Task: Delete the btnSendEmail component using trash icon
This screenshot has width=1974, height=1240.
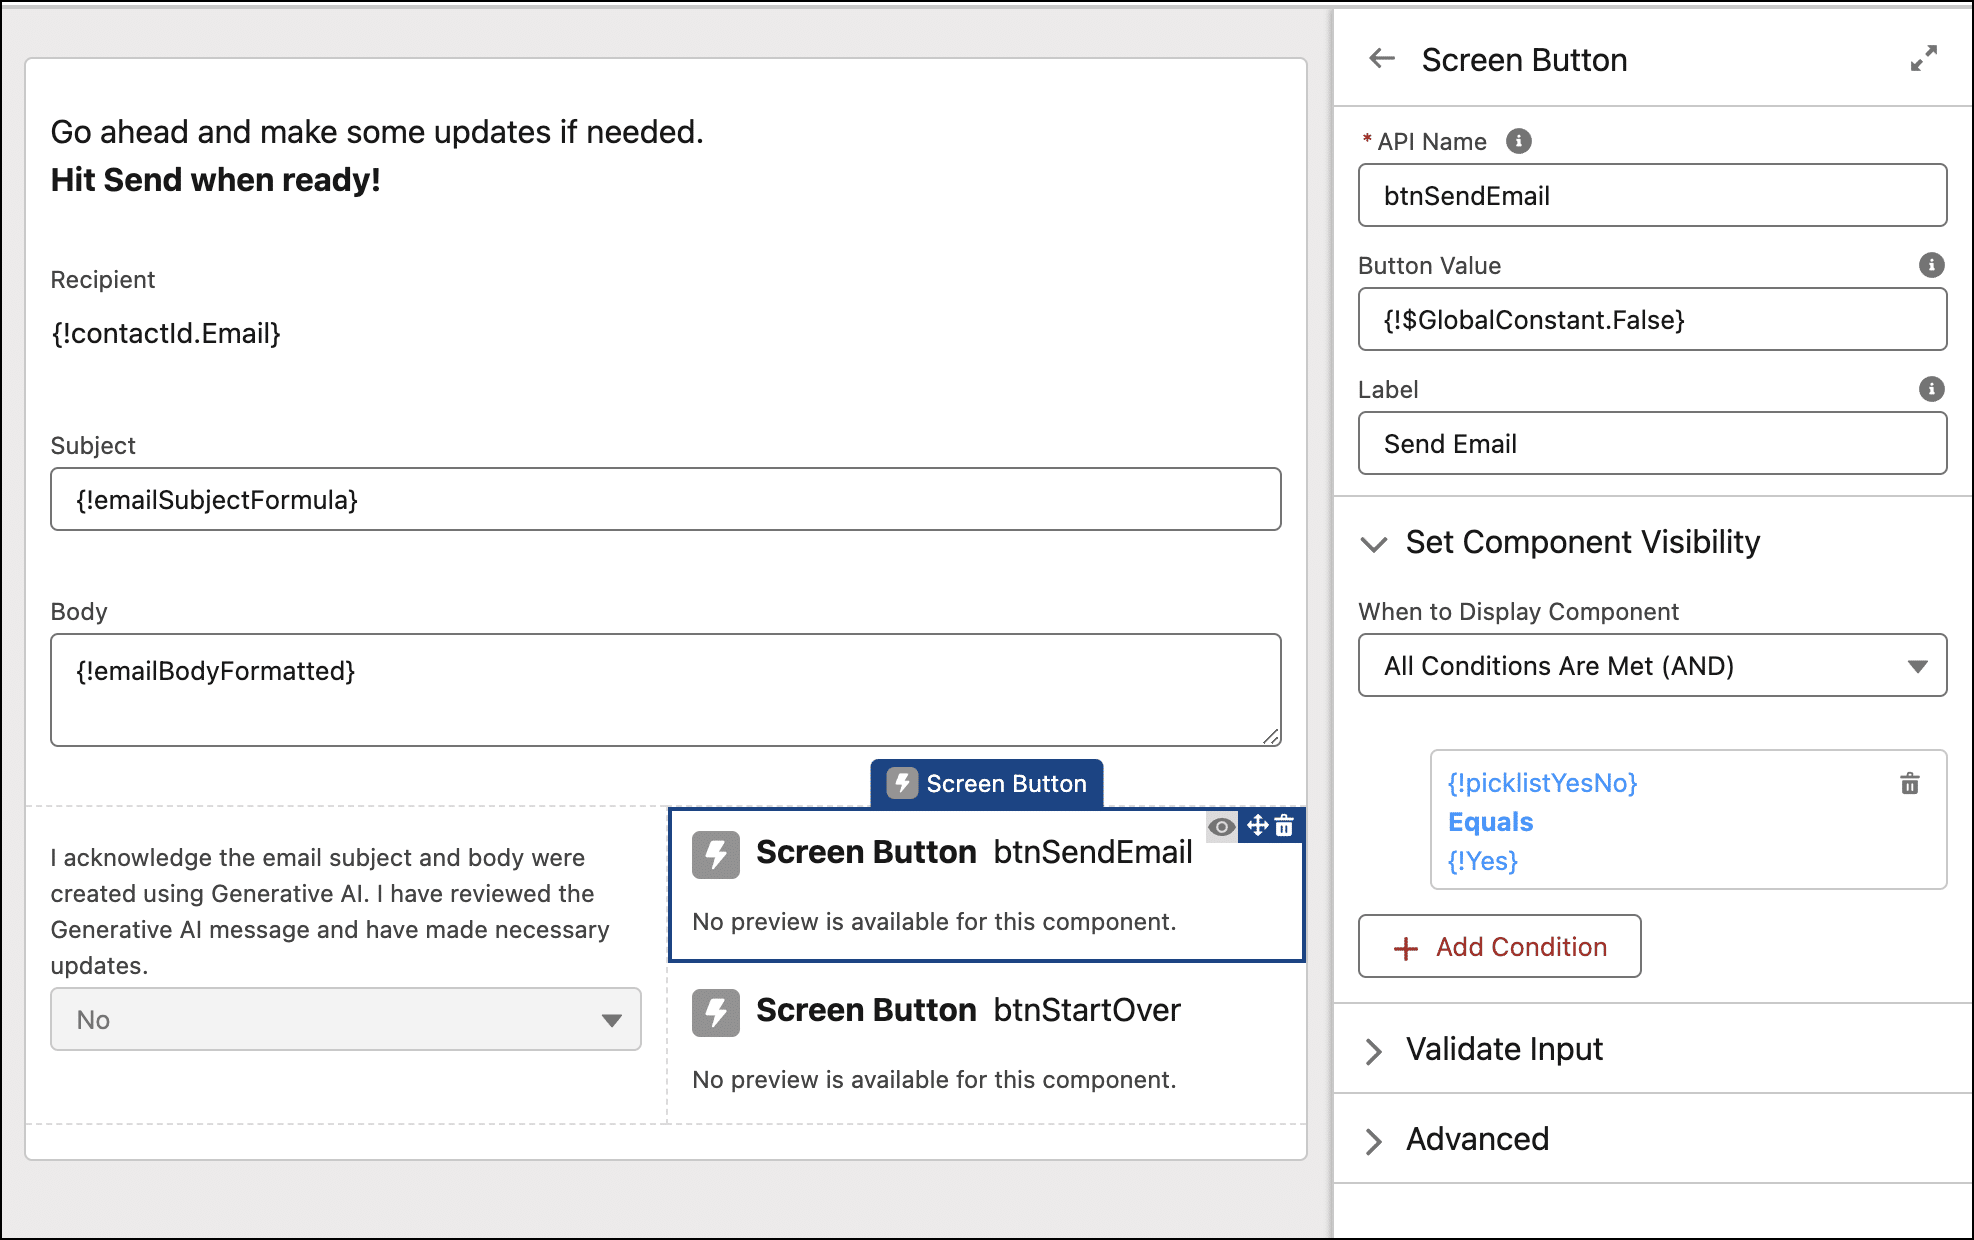Action: (x=1284, y=825)
